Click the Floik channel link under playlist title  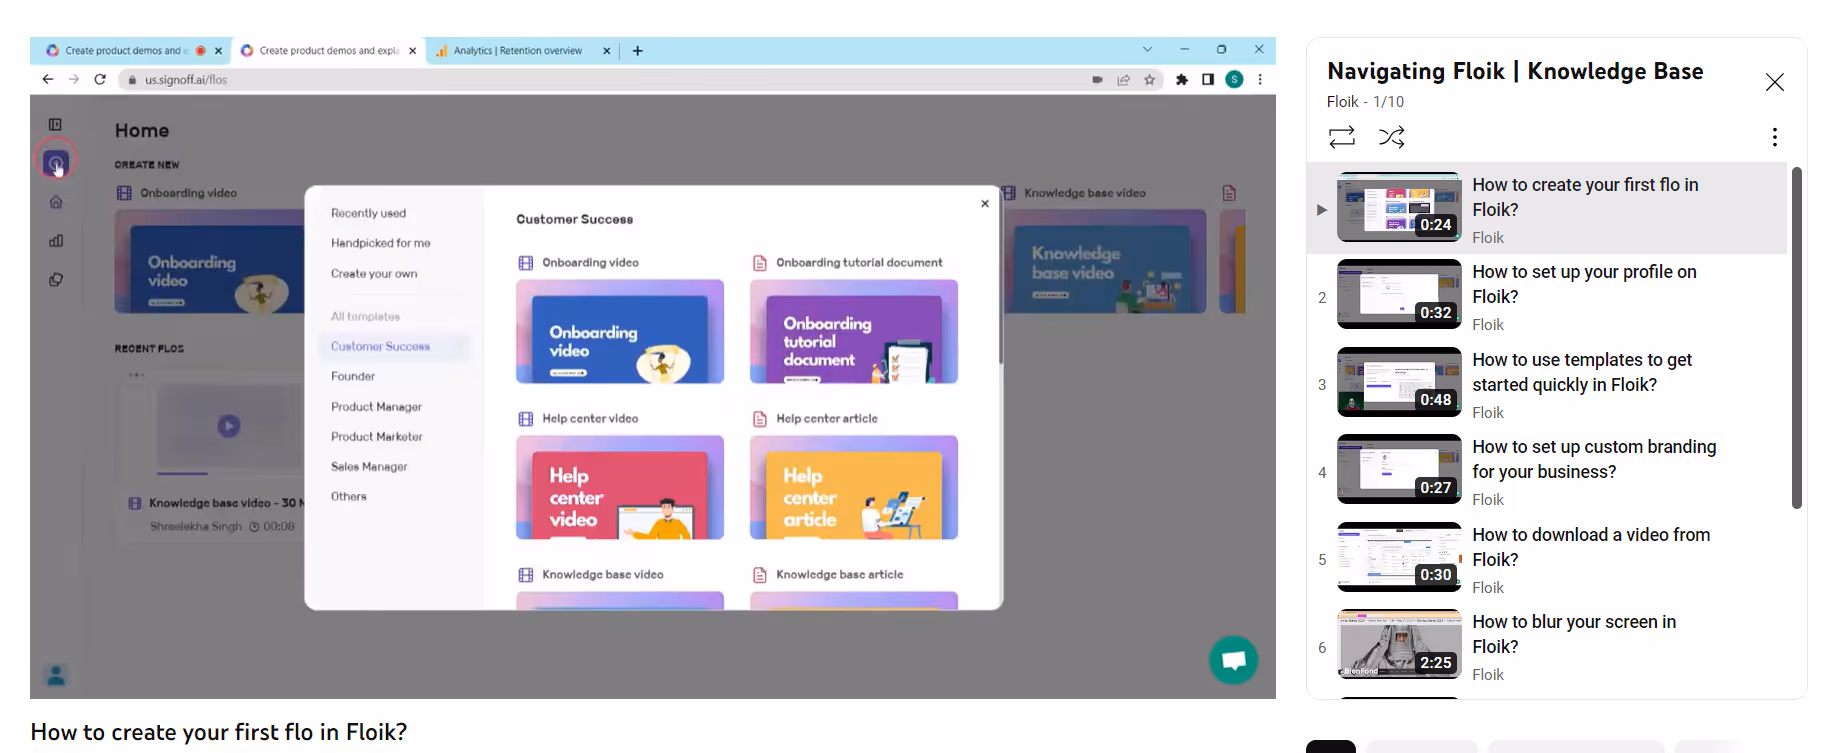tap(1342, 102)
